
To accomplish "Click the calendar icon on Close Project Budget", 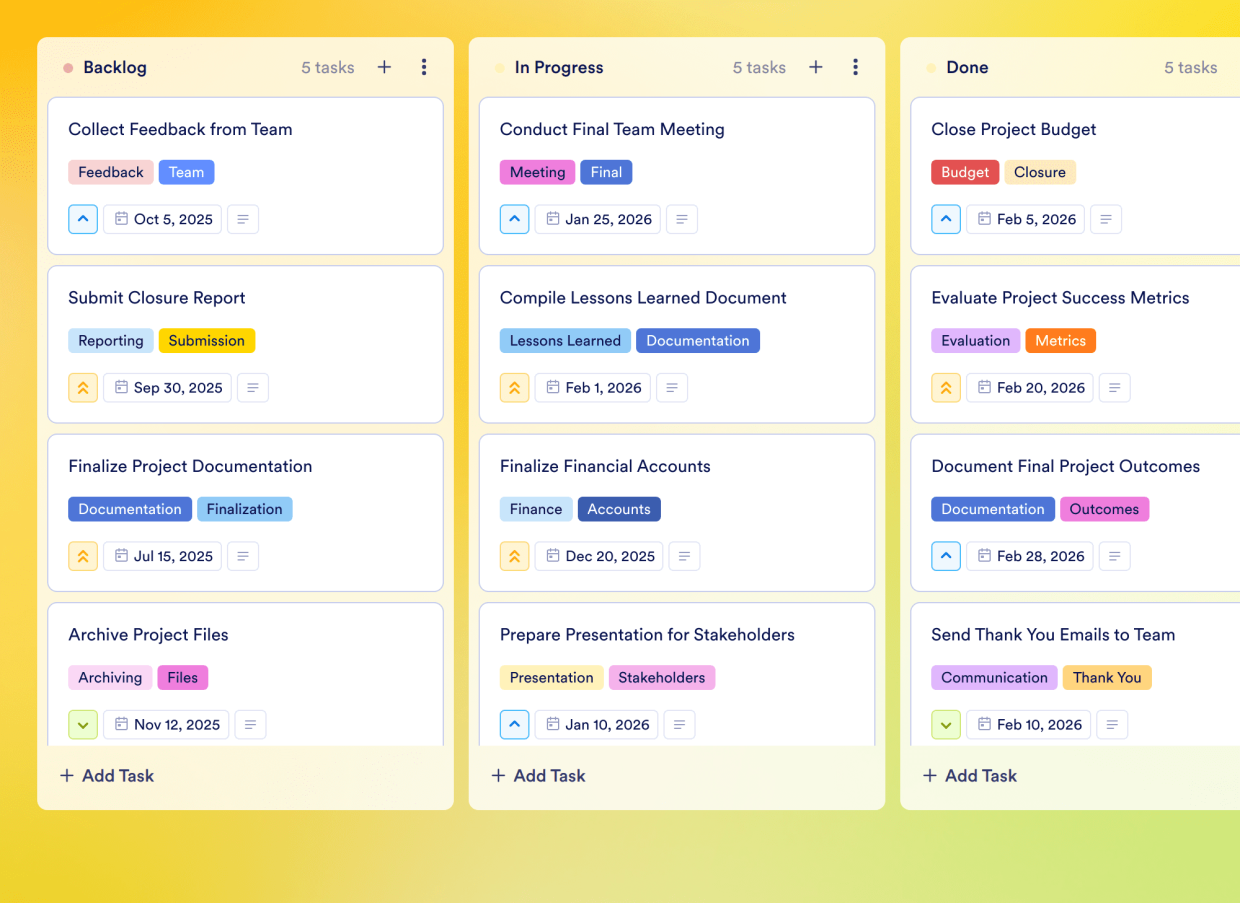I will pyautogui.click(x=984, y=218).
